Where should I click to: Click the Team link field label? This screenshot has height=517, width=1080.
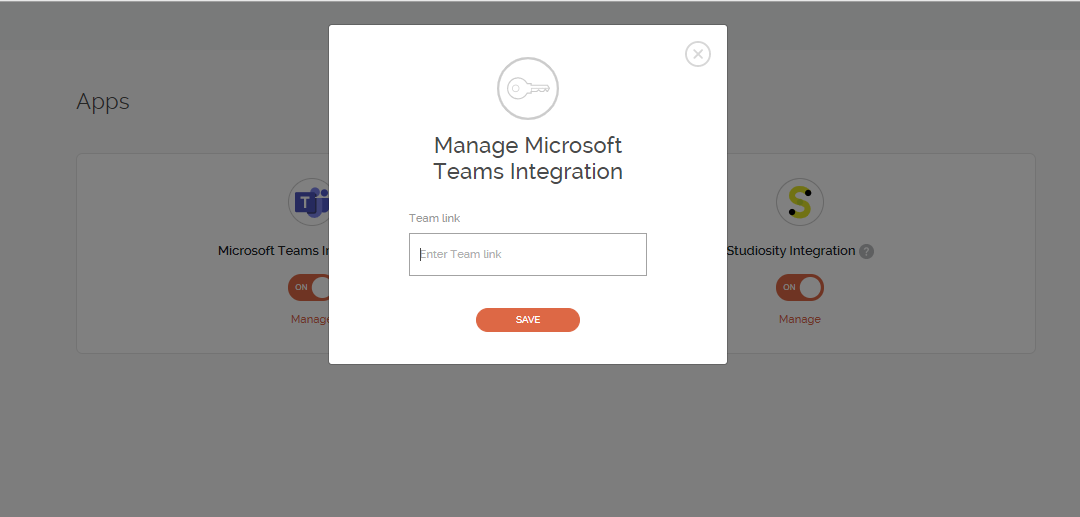tap(435, 218)
